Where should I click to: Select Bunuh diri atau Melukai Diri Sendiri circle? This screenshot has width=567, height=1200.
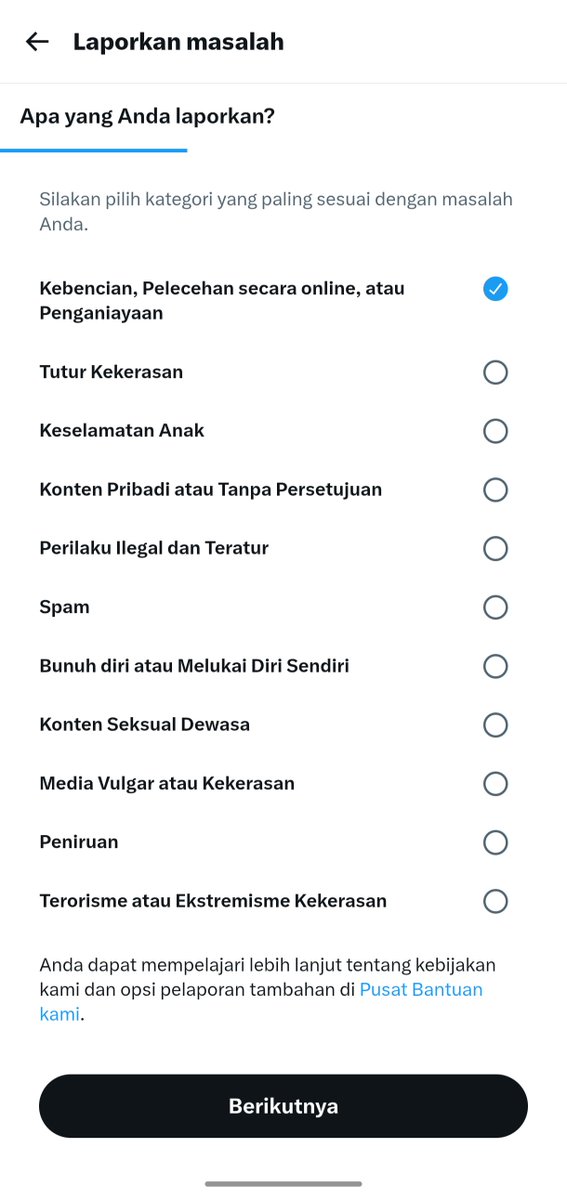pos(495,666)
